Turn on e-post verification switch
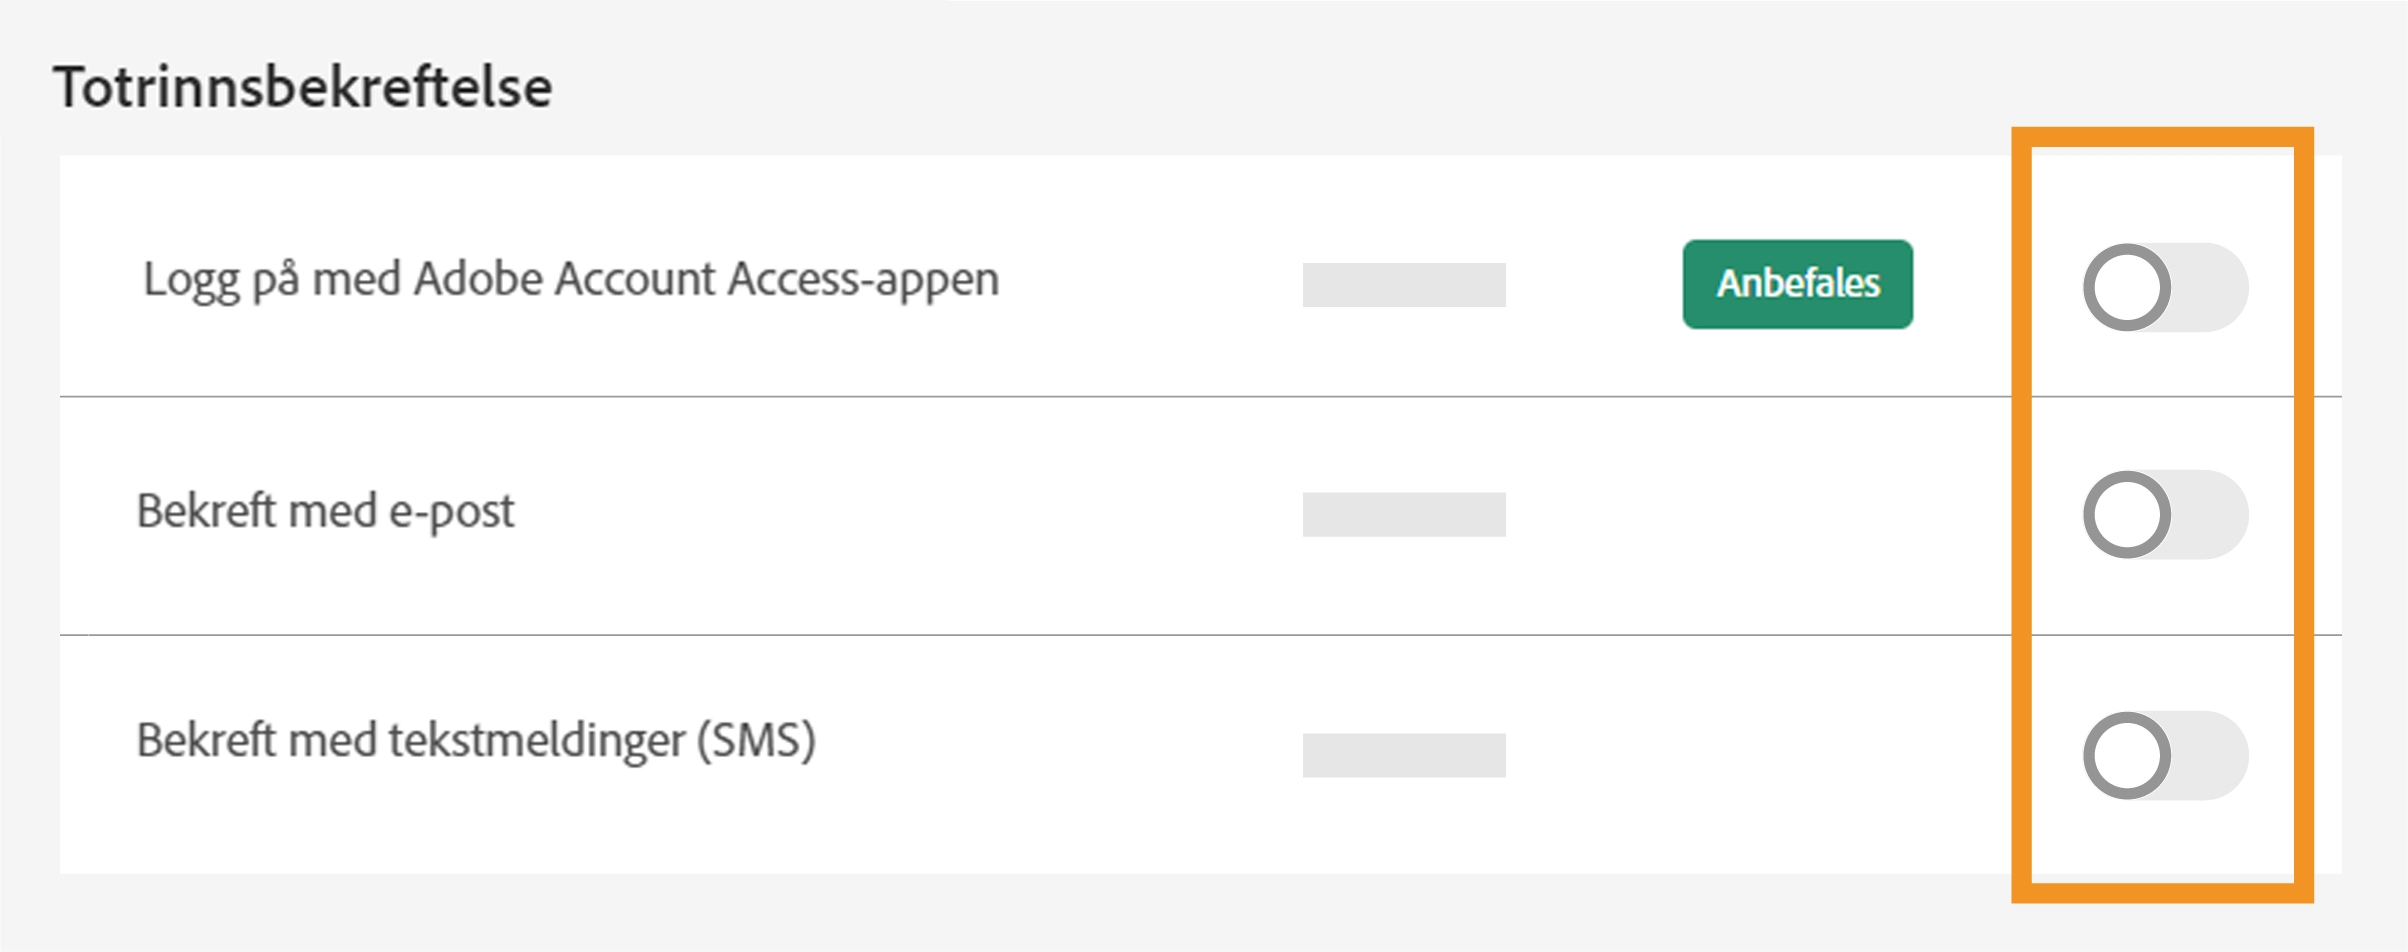This screenshot has width=2408, height=952. (x=2165, y=514)
